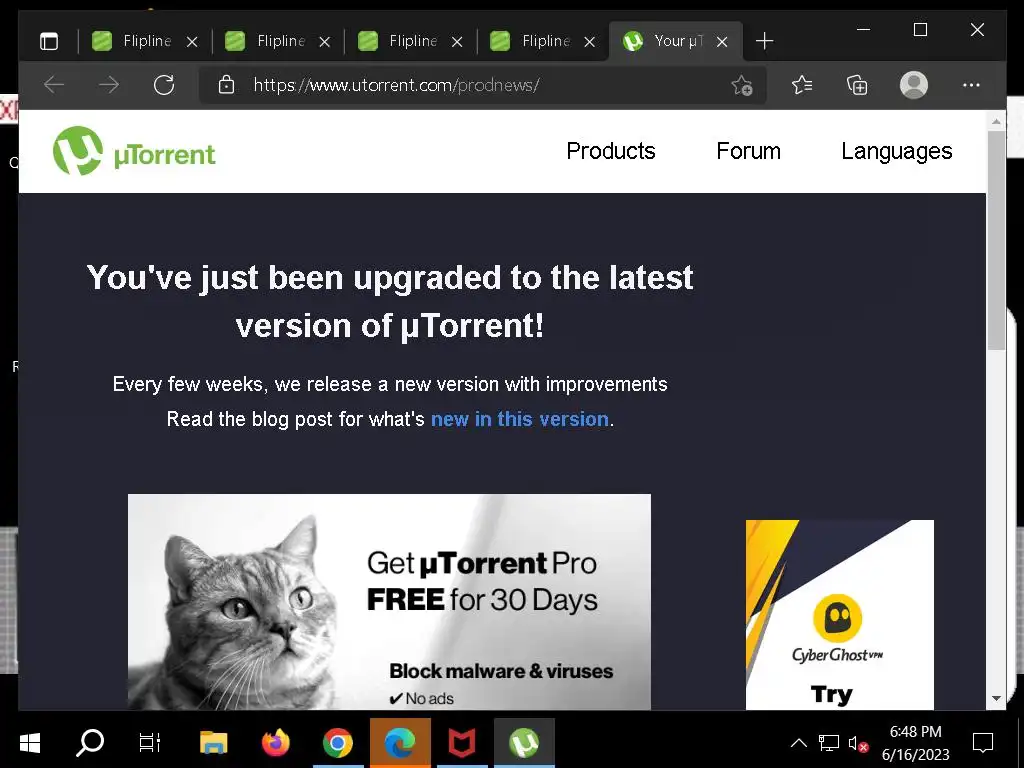Minimize the Edge browser window
Screen dimensions: 1024x768
(863, 30)
